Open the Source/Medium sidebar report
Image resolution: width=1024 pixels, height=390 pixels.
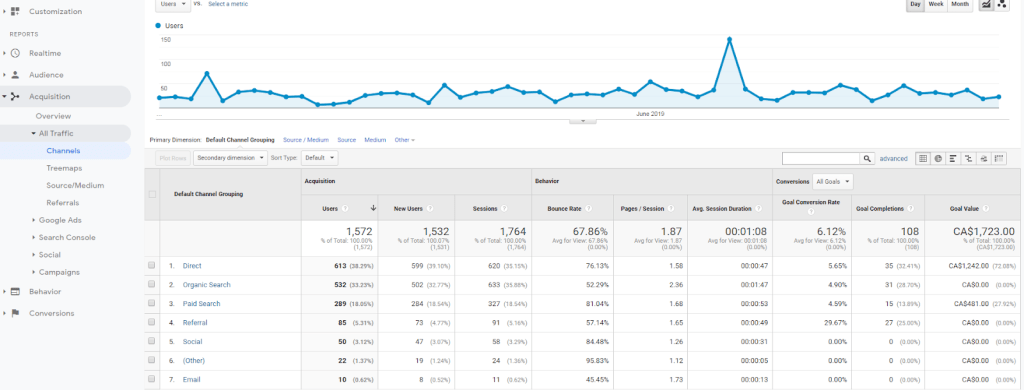75,186
